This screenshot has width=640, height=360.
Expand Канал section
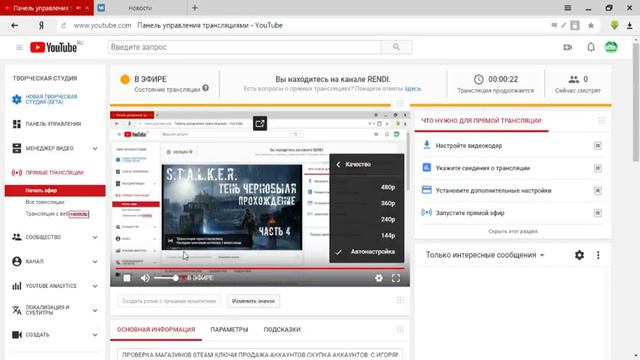[95, 262]
